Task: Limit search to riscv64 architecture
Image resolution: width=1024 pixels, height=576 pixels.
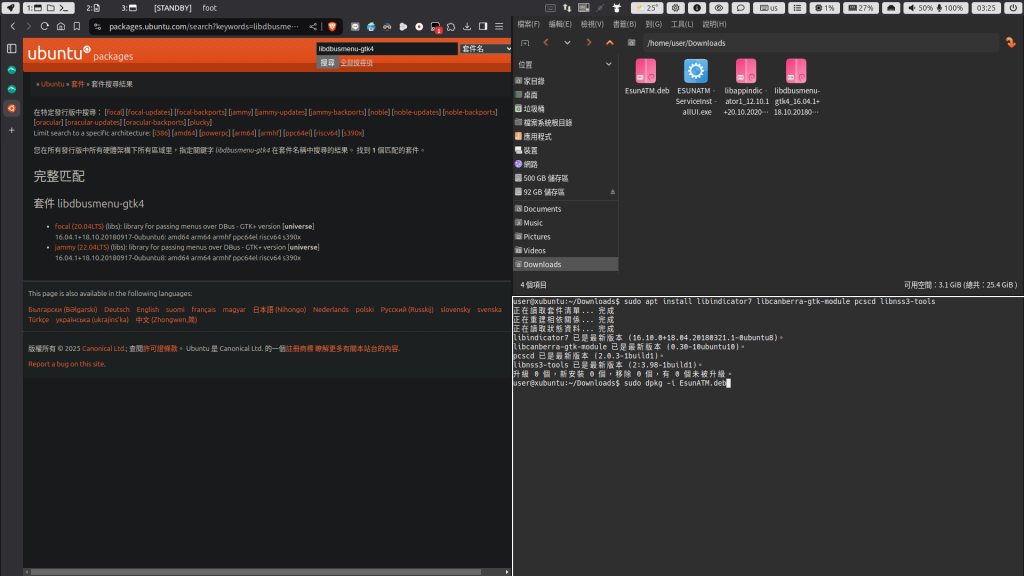Action: 327,133
